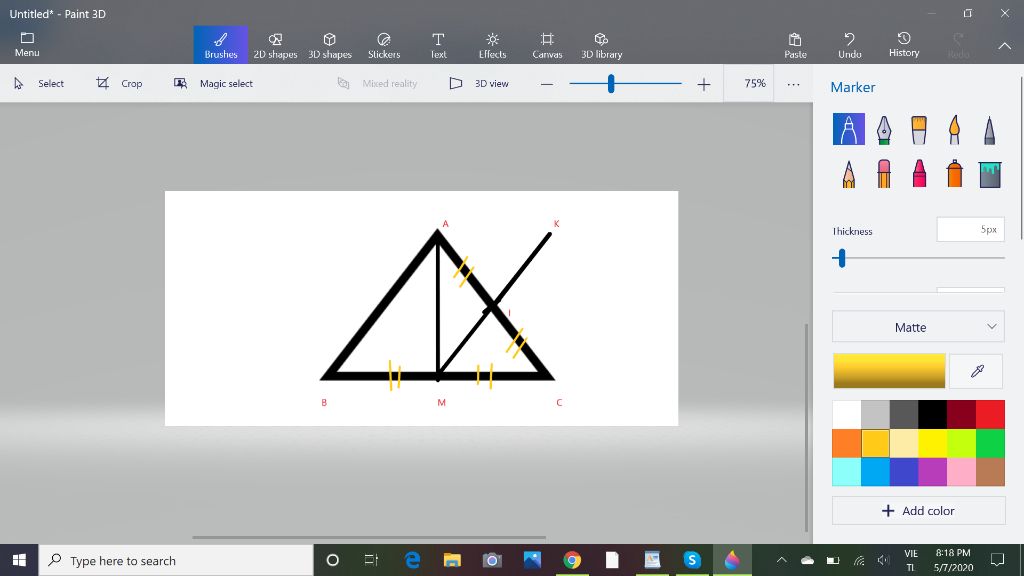The width and height of the screenshot is (1024, 576).
Task: Open the Matte material dropdown
Action: pyautogui.click(x=918, y=327)
